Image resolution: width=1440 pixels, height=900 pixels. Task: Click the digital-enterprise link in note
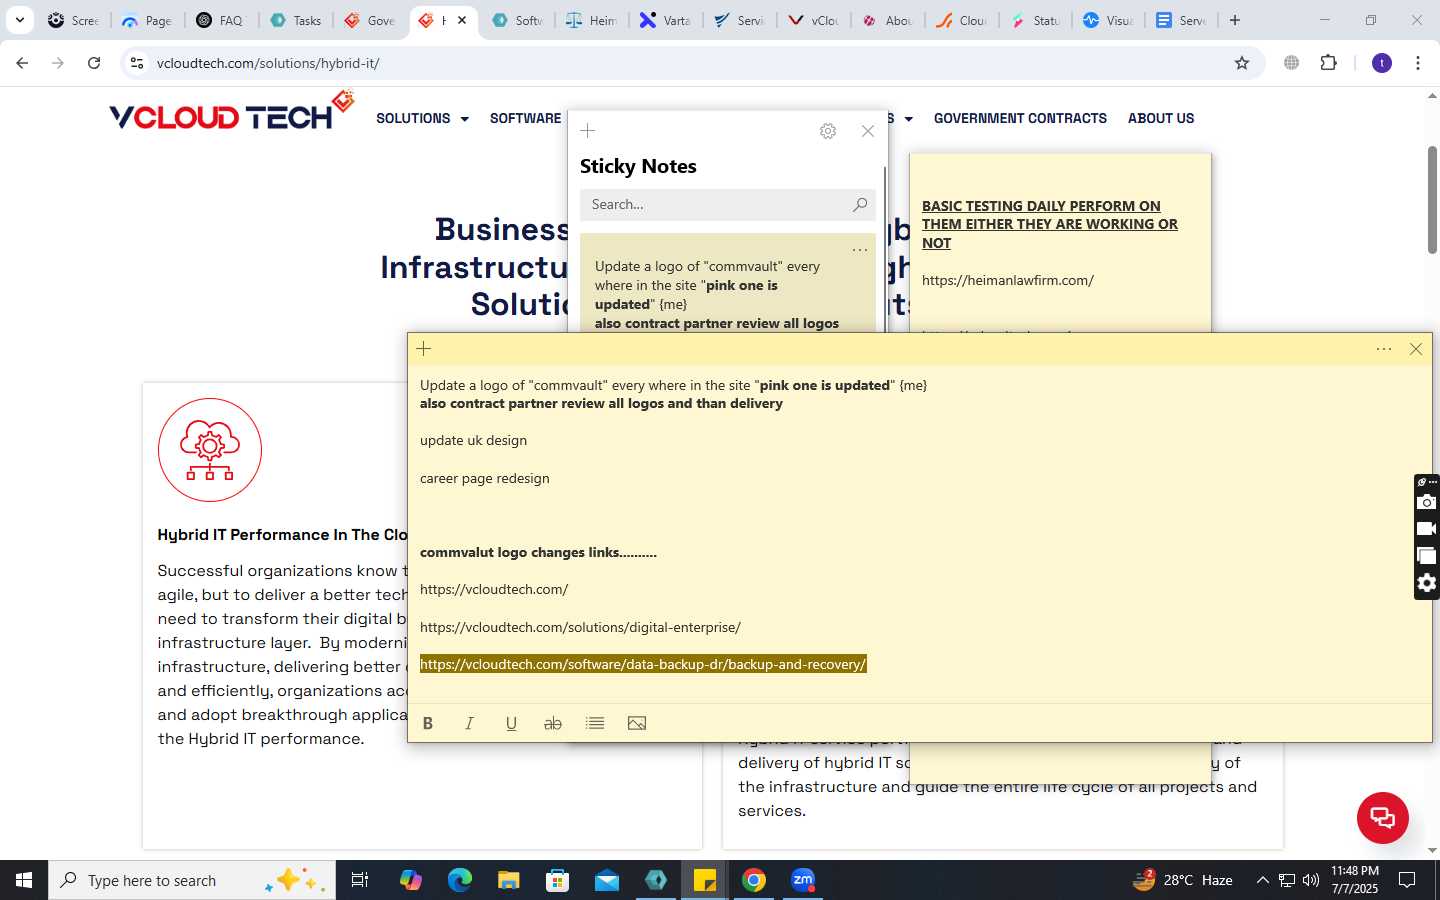tap(580, 627)
